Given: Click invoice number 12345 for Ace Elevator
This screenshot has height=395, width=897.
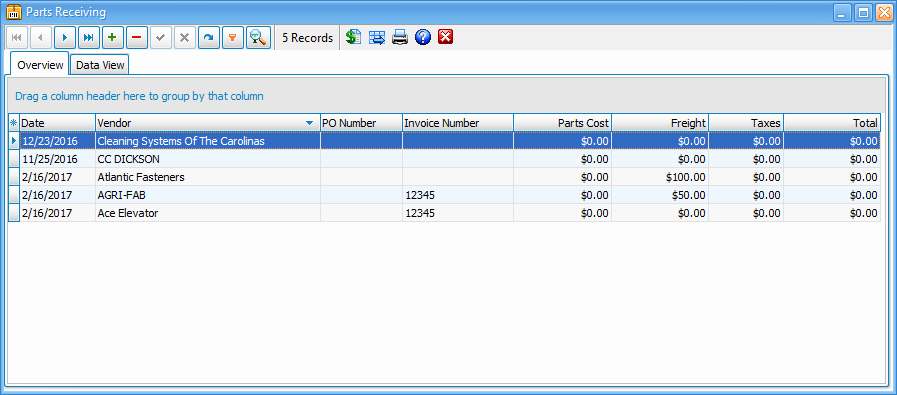Looking at the screenshot, I should [458, 214].
